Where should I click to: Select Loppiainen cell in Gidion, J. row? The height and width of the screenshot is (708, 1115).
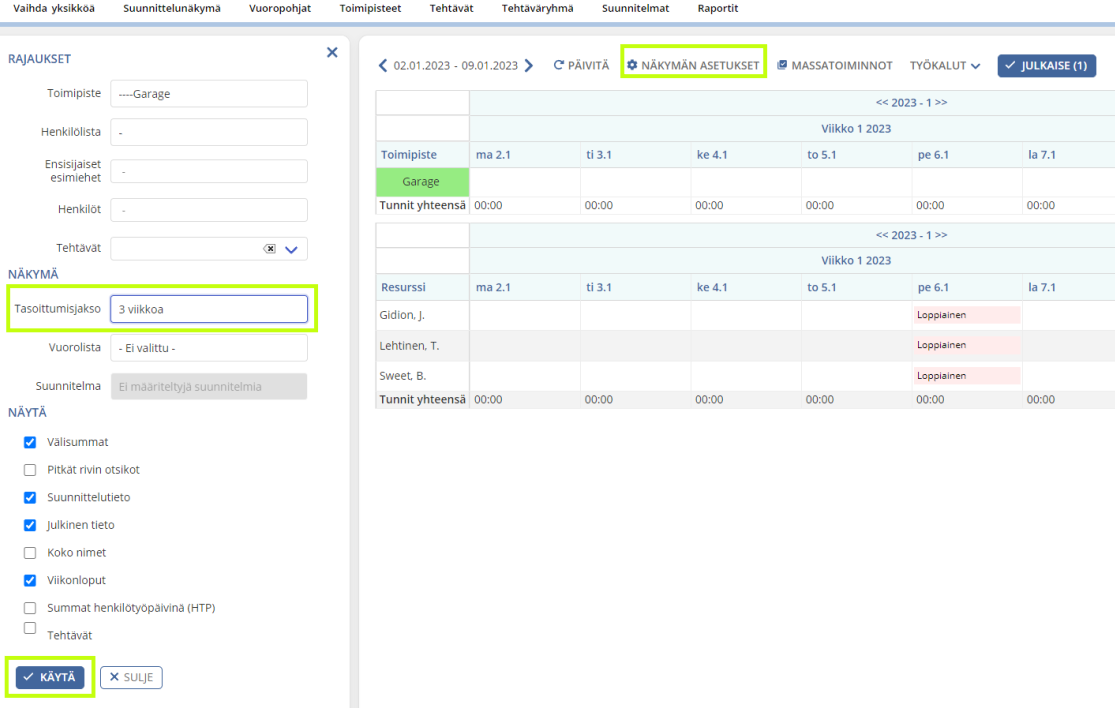(x=967, y=315)
